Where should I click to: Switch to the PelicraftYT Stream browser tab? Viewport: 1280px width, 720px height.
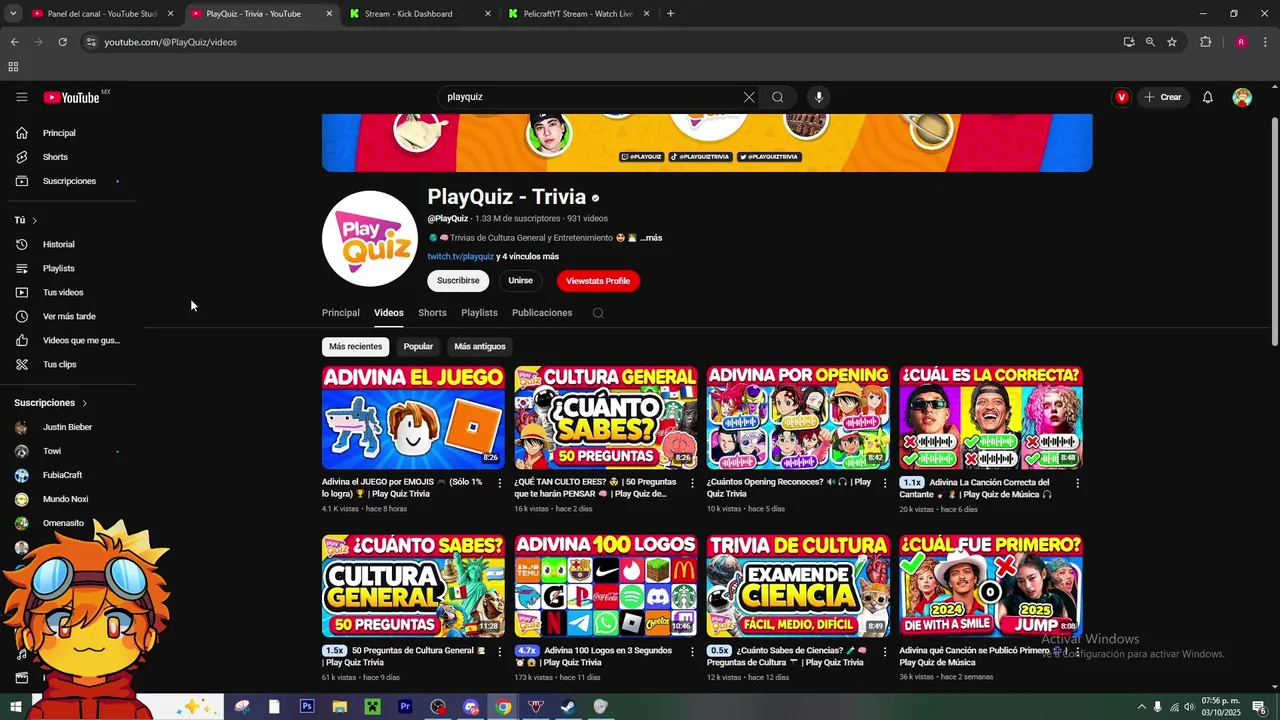pyautogui.click(x=578, y=14)
